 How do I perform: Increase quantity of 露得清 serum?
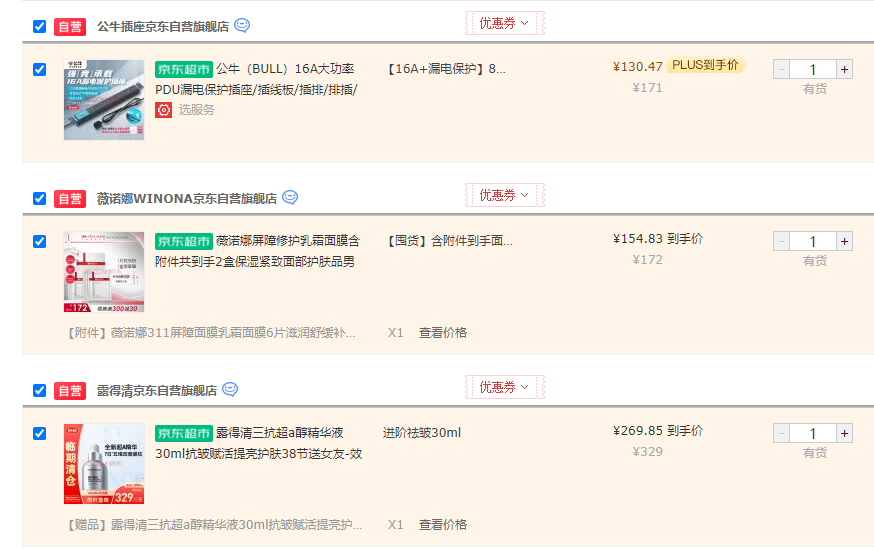[x=844, y=433]
